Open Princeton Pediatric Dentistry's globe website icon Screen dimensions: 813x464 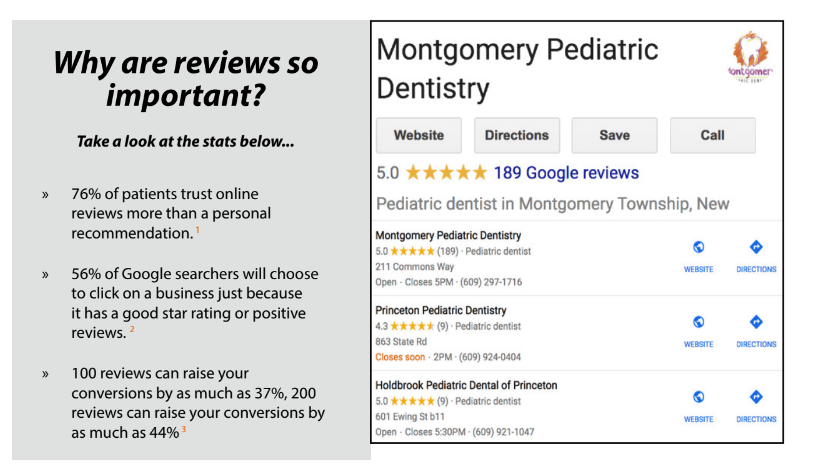pyautogui.click(x=698, y=322)
